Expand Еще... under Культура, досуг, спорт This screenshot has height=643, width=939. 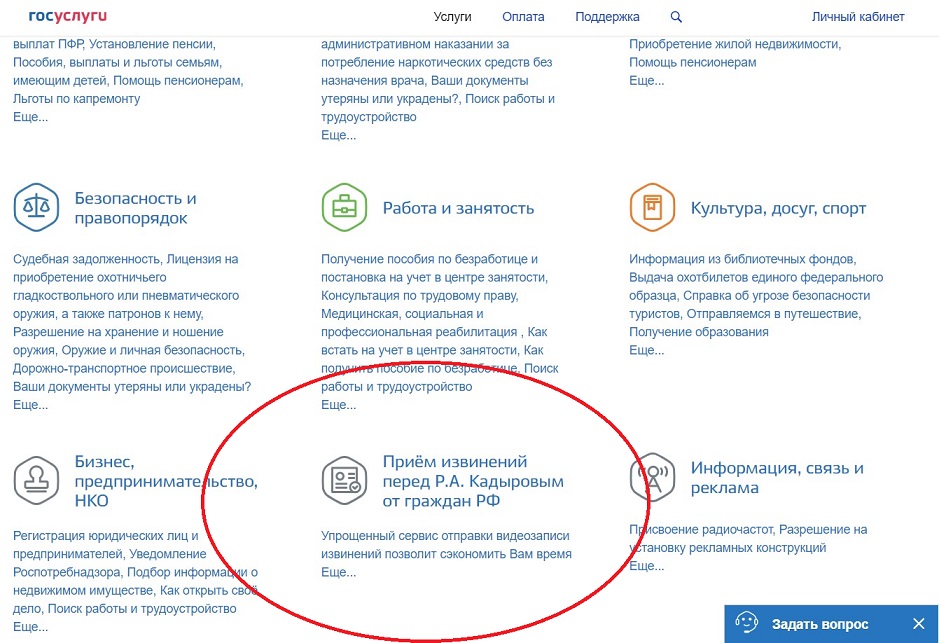(646, 350)
